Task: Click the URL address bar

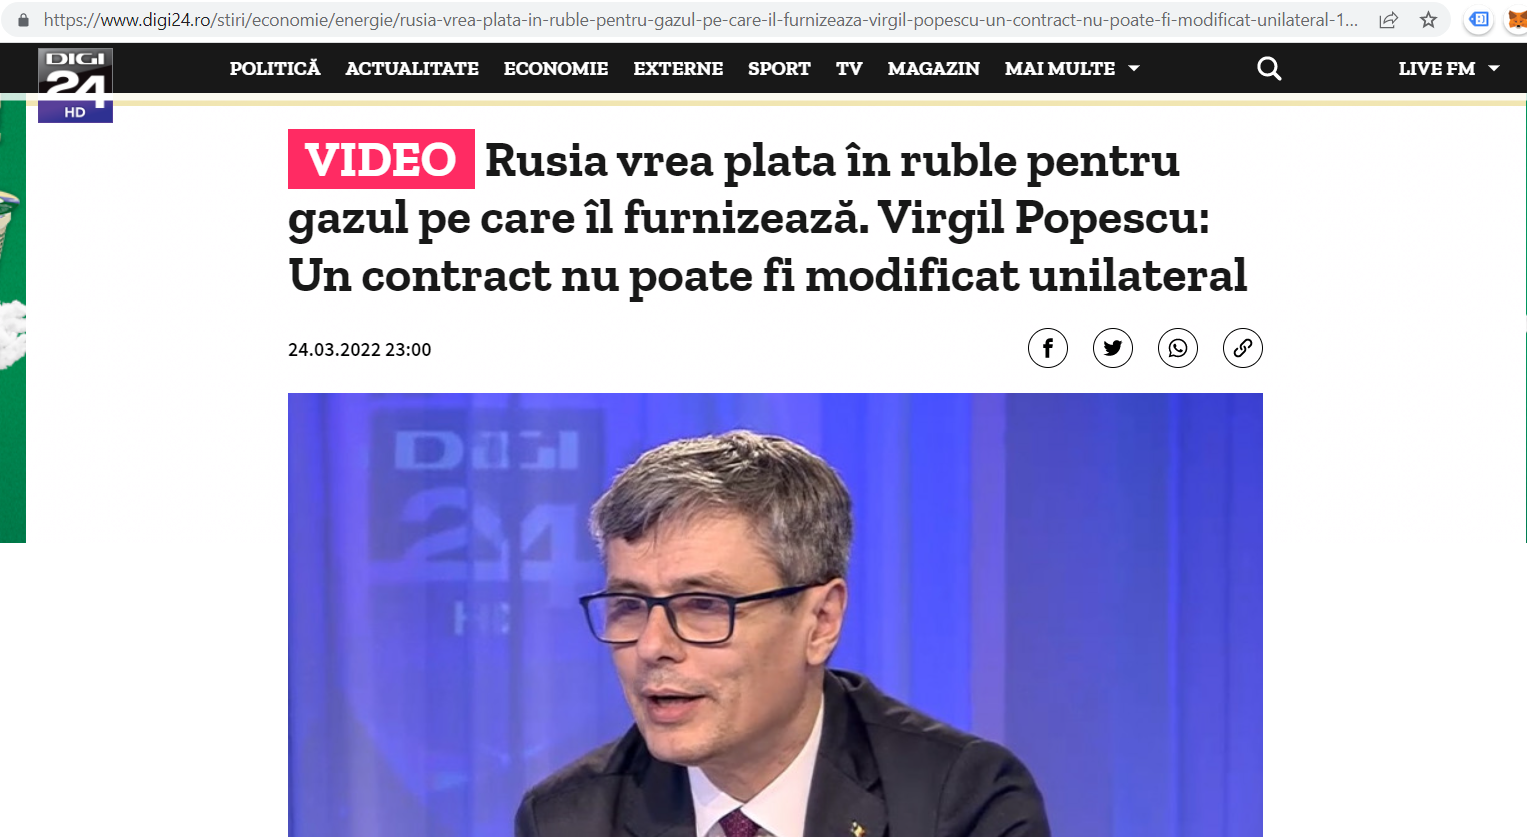Action: tap(700, 20)
